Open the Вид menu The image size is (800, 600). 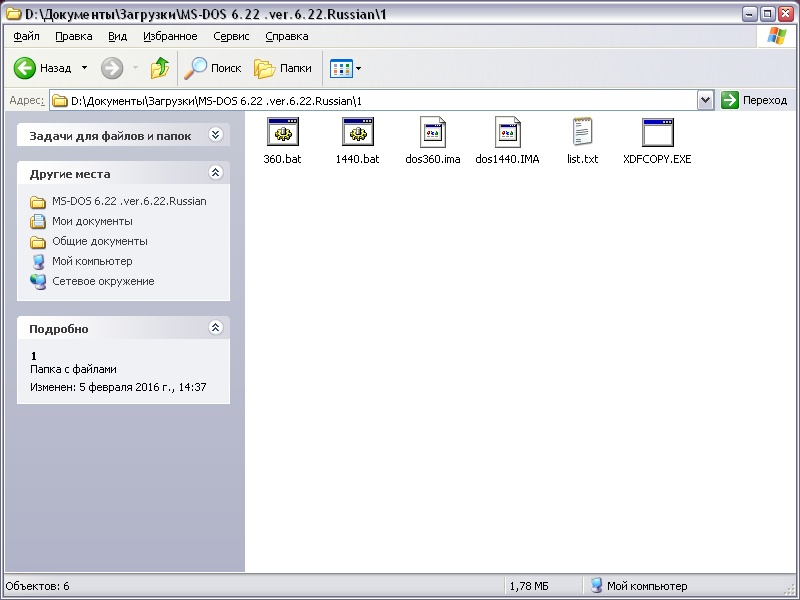[117, 36]
